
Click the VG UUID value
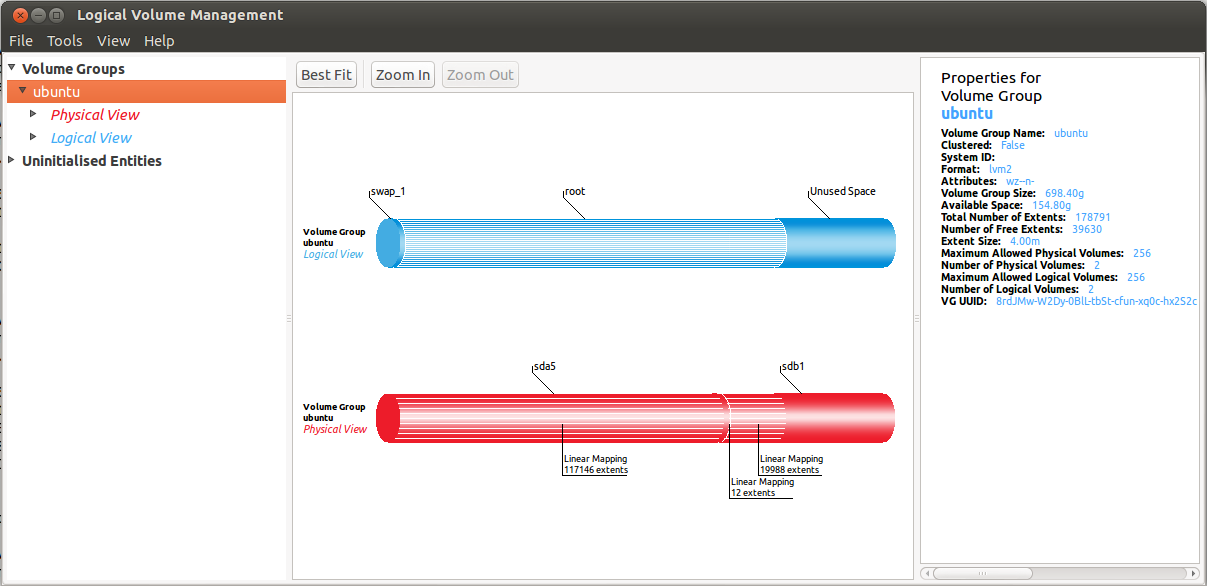(x=1096, y=301)
